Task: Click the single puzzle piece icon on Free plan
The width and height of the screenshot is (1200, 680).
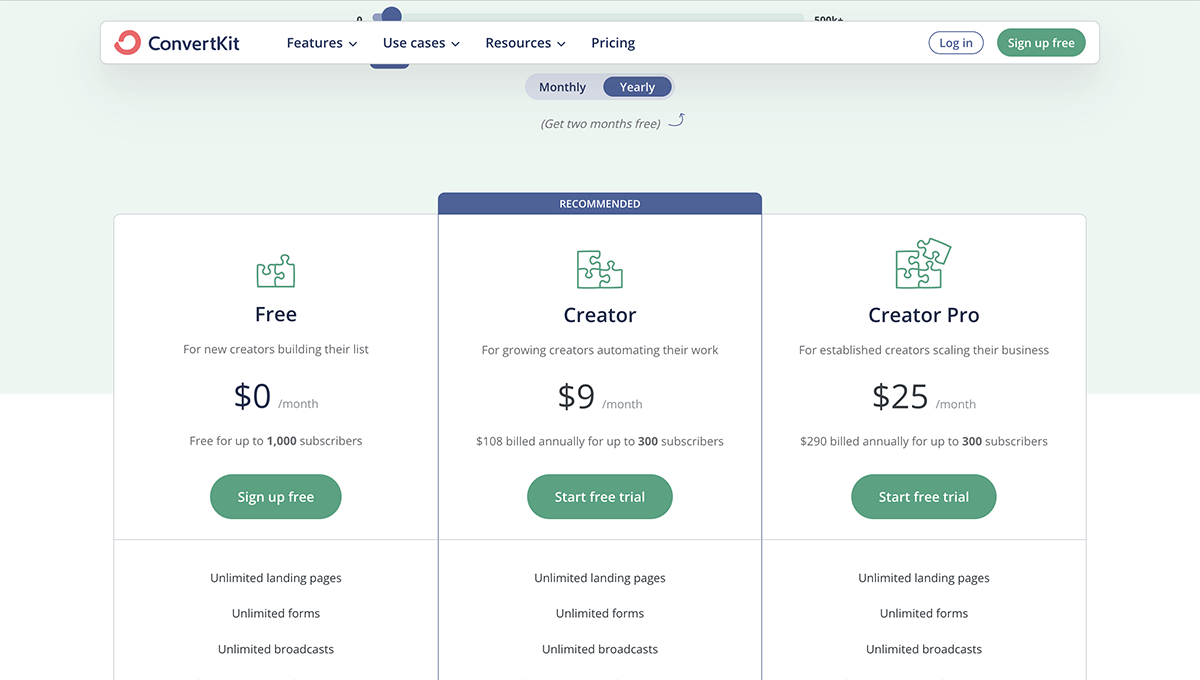Action: [275, 269]
